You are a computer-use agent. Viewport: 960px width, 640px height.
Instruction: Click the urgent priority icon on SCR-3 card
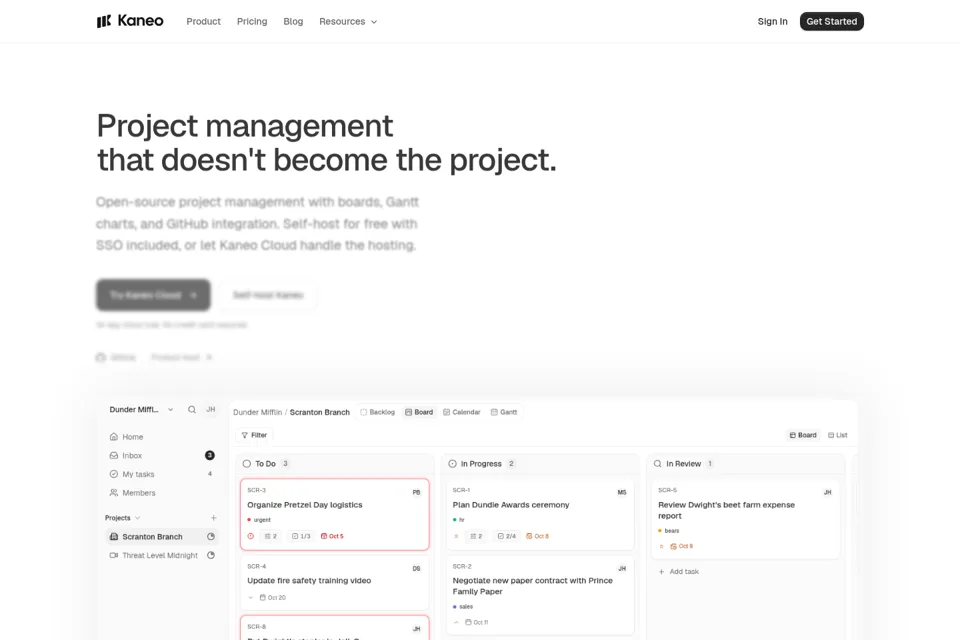(x=250, y=536)
